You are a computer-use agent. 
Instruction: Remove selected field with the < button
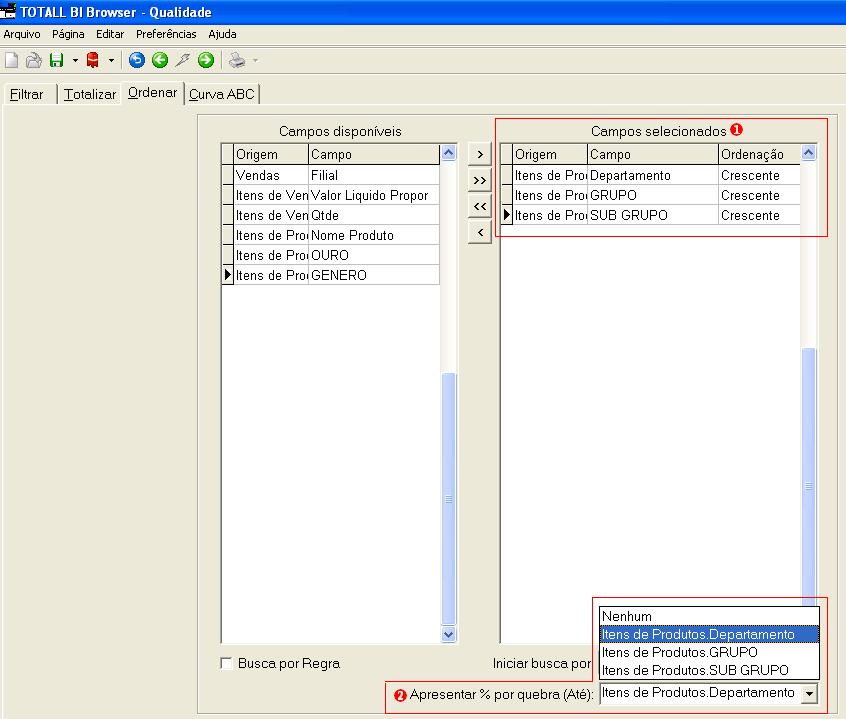tap(480, 232)
